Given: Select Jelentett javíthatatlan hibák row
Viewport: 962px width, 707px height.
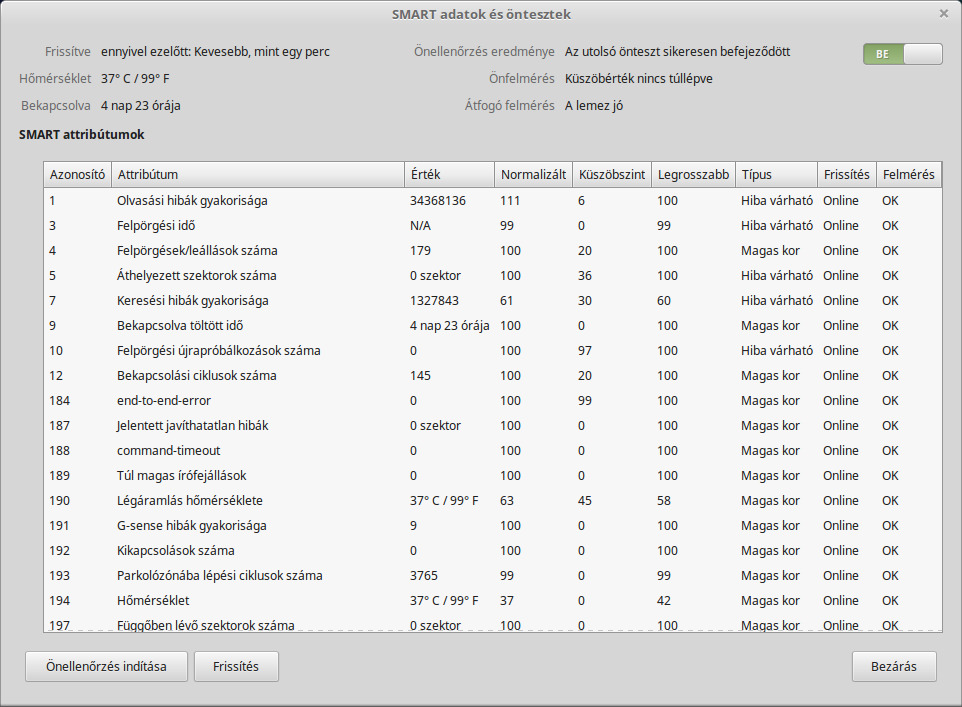Looking at the screenshot, I should coord(493,426).
